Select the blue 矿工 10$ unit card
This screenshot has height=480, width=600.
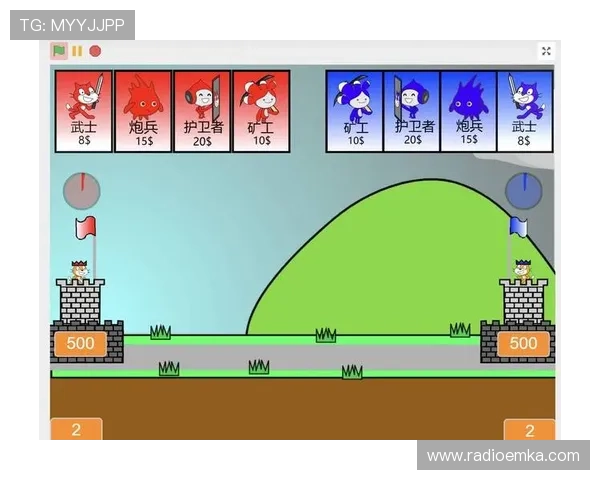coord(355,111)
